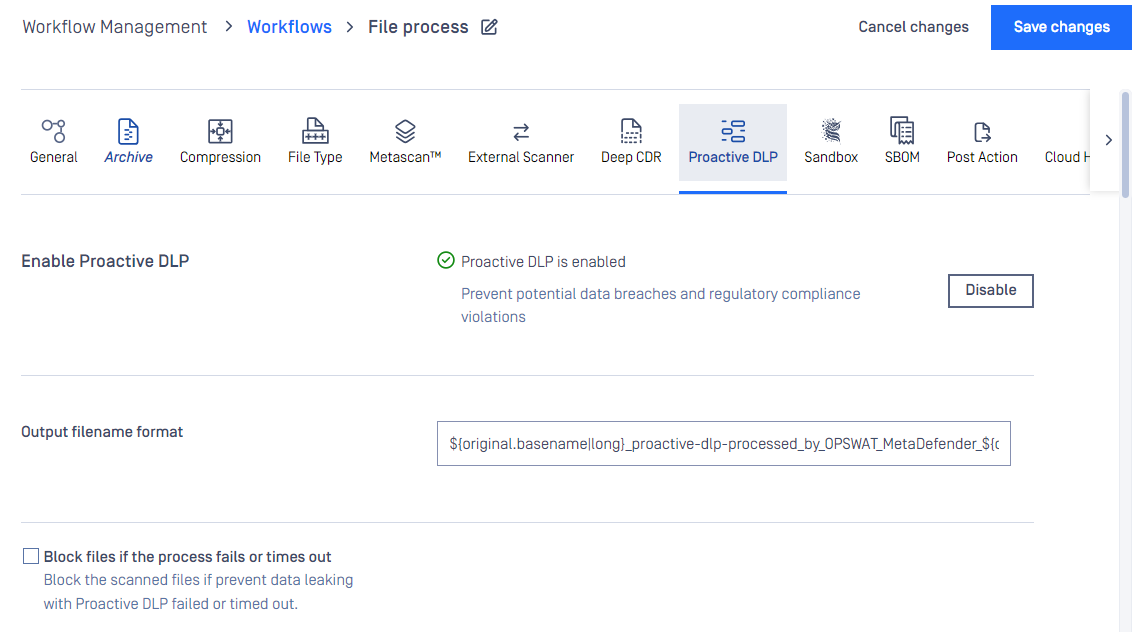Cancel changes to the workflow
The height and width of the screenshot is (632, 1140).
913,27
